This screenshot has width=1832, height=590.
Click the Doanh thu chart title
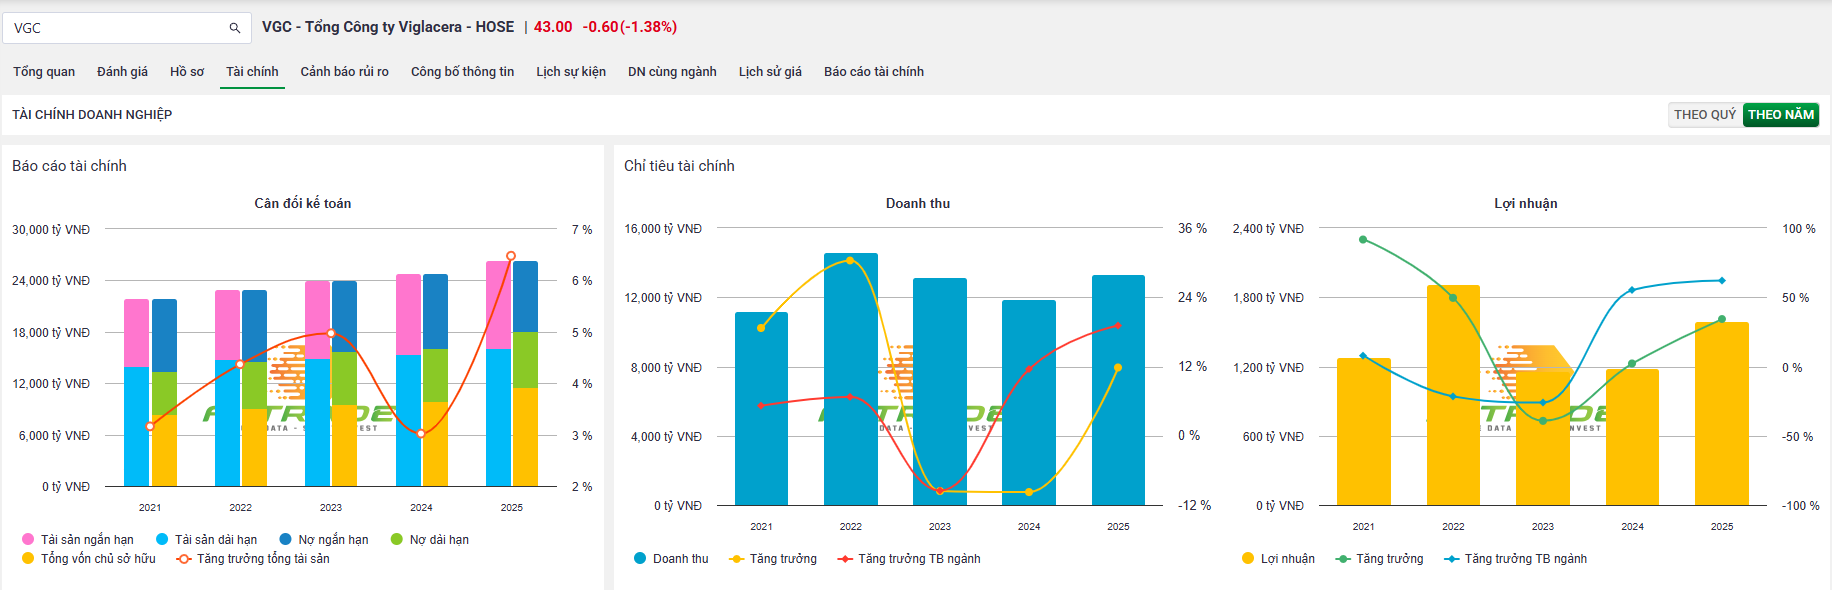click(918, 203)
